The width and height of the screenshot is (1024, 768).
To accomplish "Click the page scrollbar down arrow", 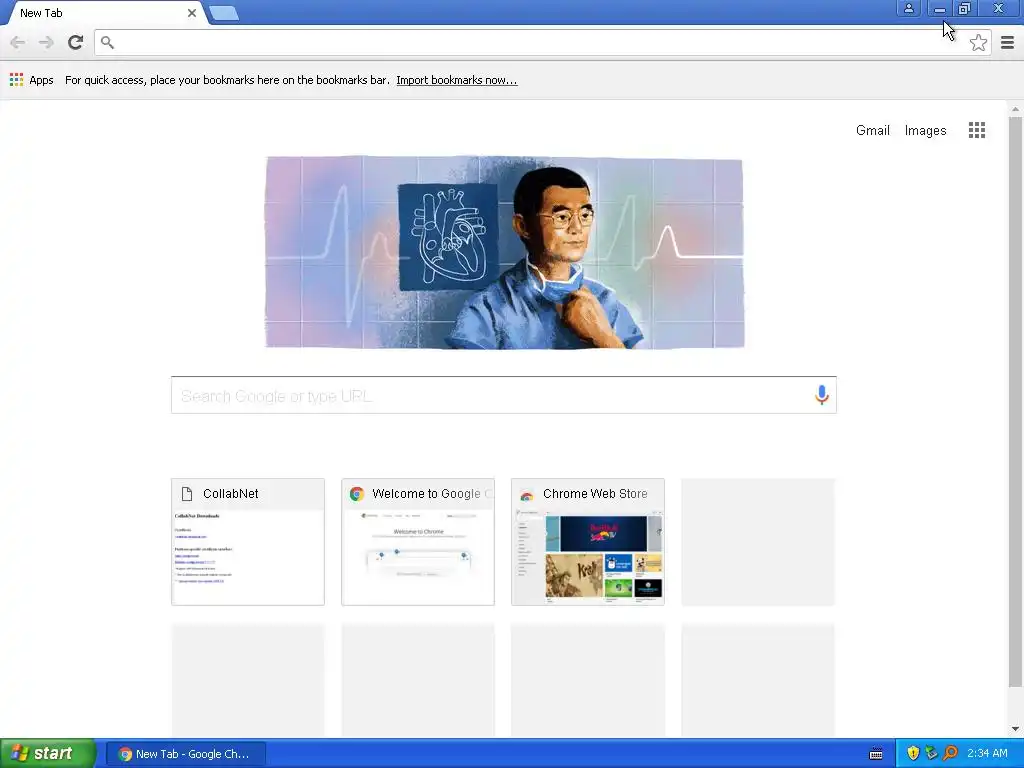I will point(1015,729).
